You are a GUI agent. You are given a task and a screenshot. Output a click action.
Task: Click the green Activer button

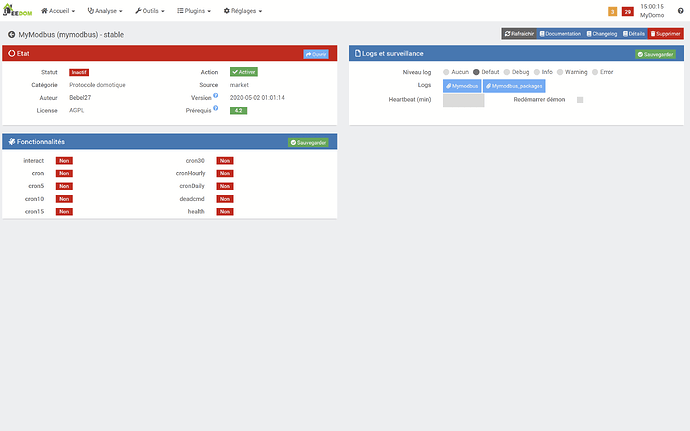click(x=244, y=72)
